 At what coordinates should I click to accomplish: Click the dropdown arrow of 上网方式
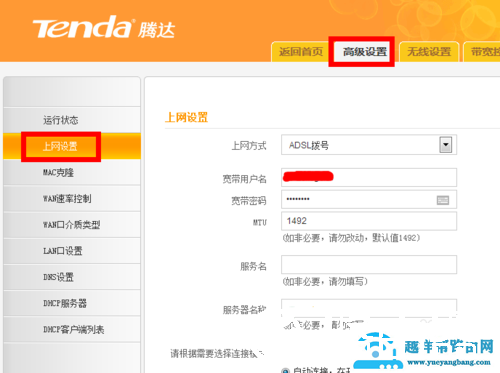point(446,145)
